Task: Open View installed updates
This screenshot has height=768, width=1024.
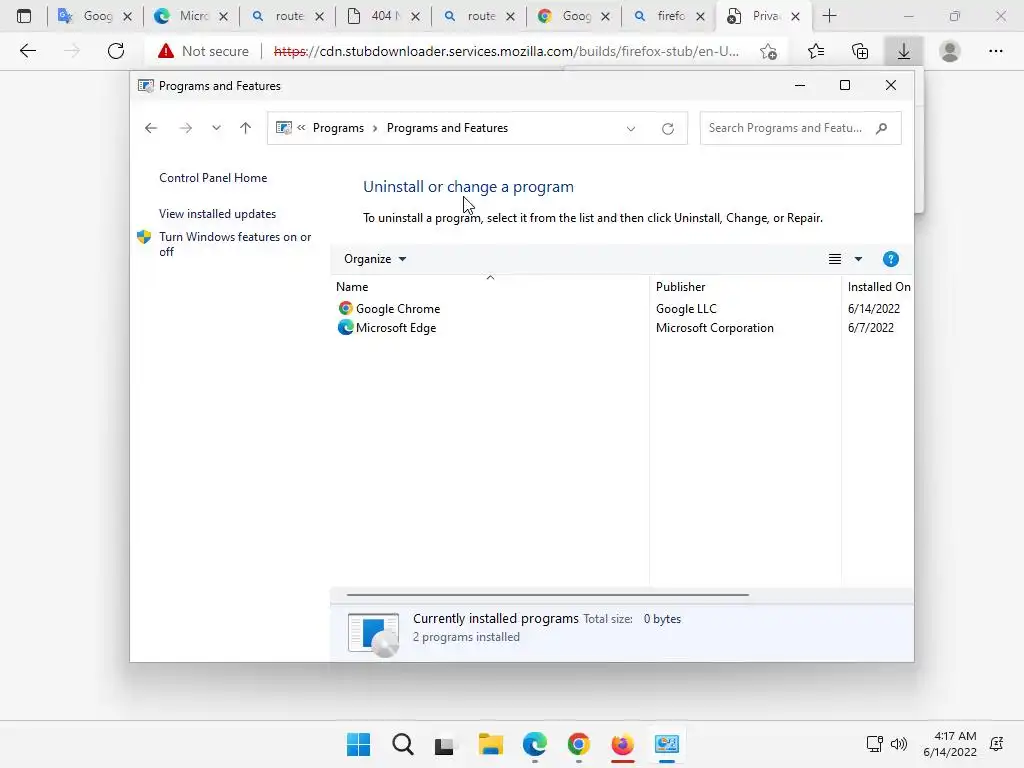Action: [x=217, y=214]
